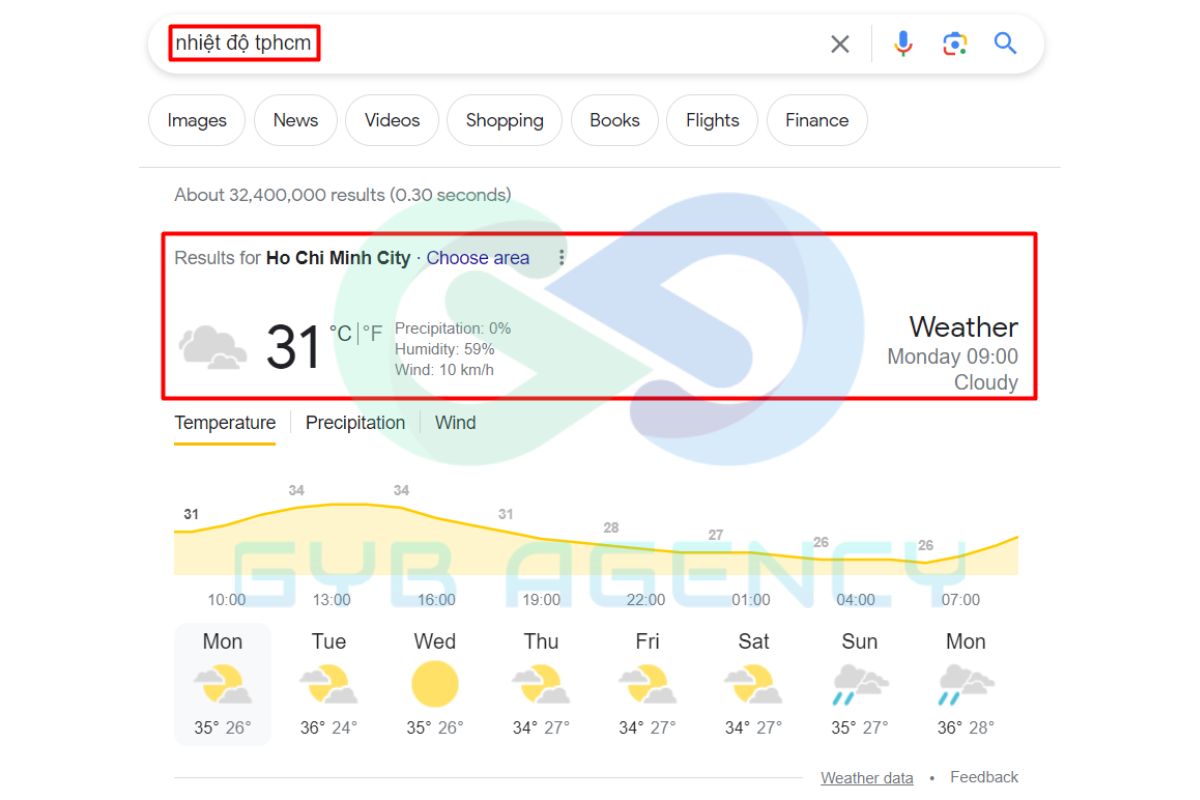Open the Wind chart tab

coord(455,423)
